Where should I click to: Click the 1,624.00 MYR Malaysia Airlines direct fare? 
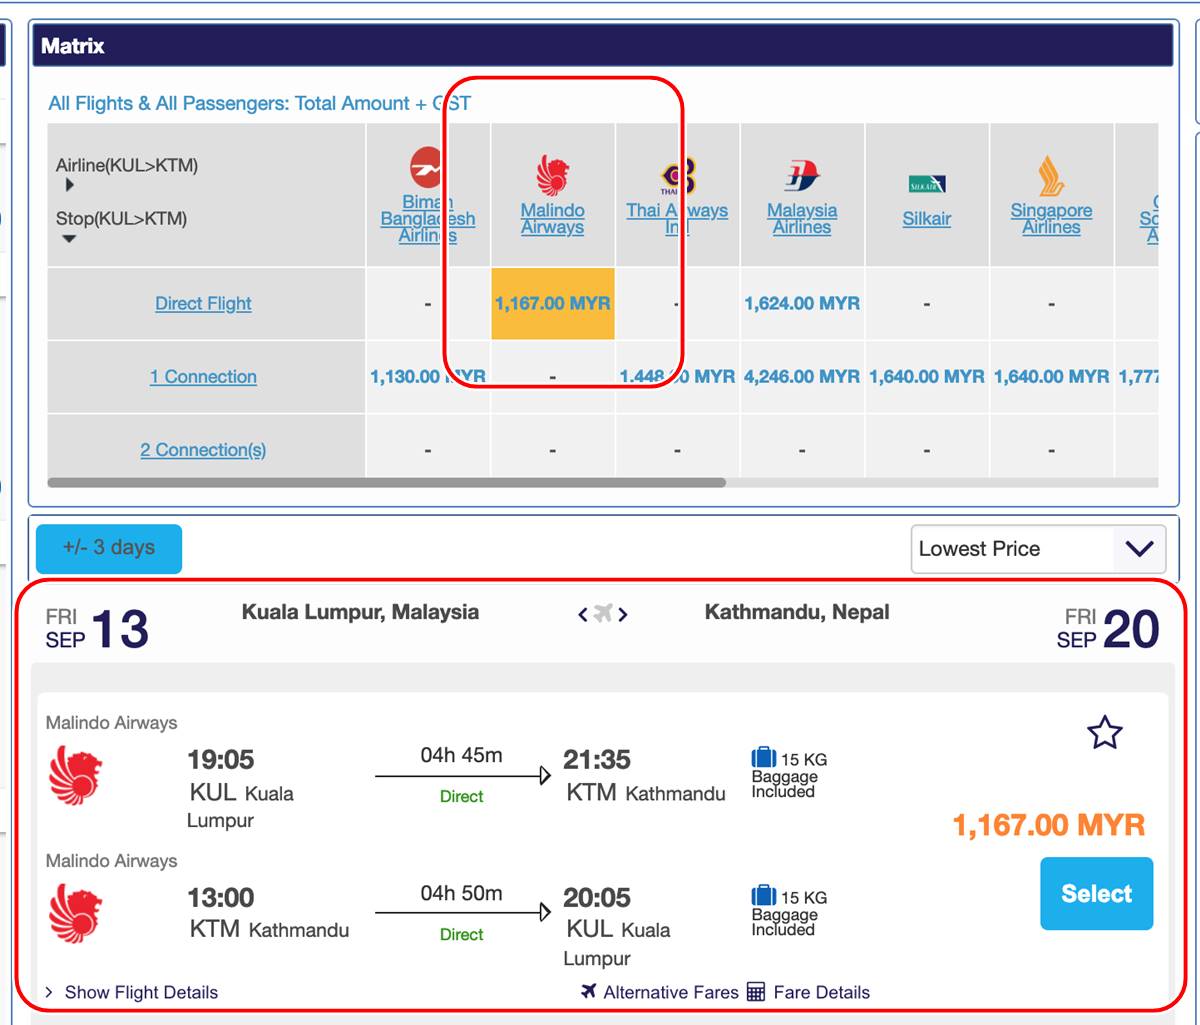coord(802,303)
